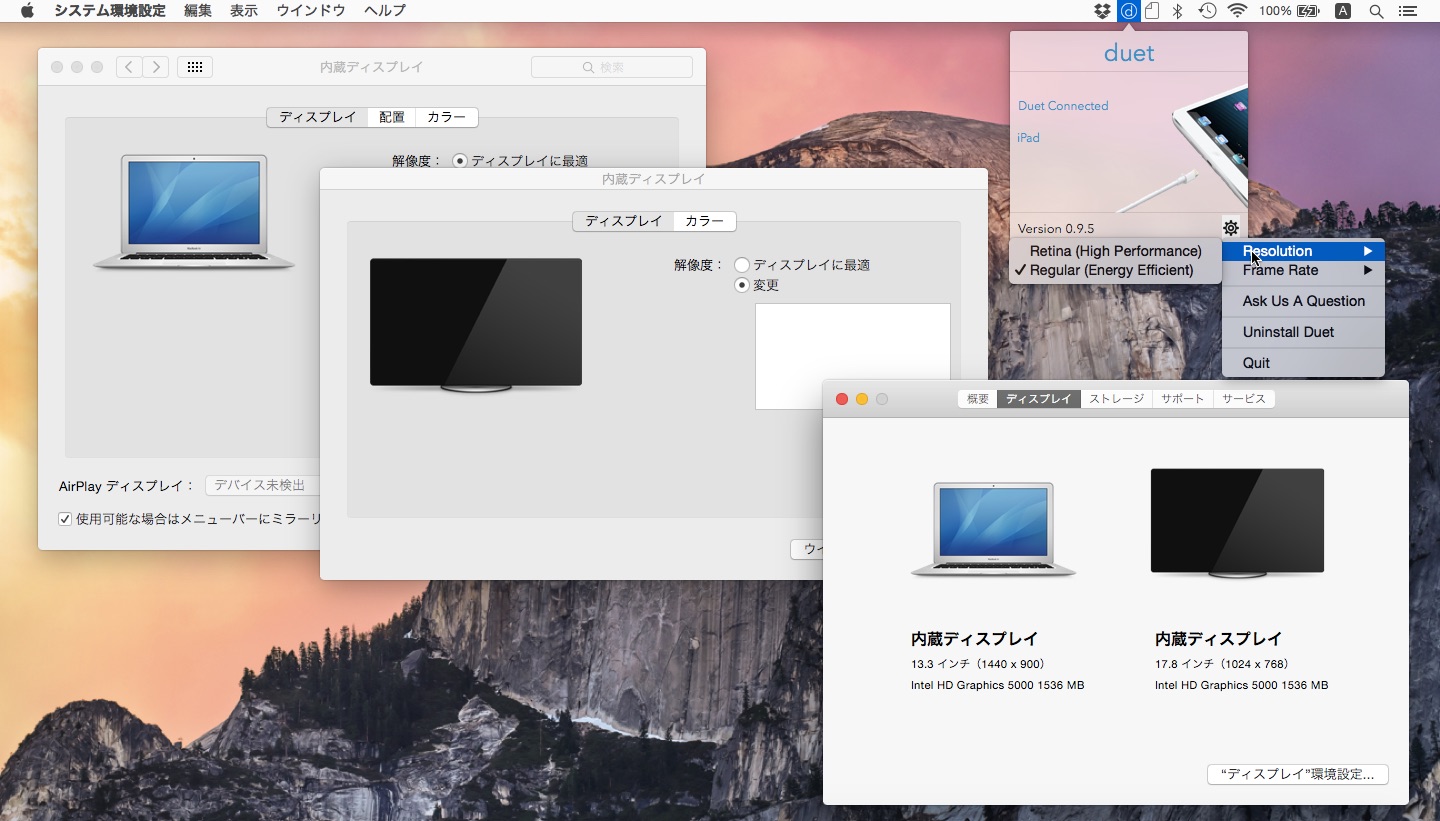
Task: Click the MacBook Air image in System Preferences
Action: [x=194, y=212]
